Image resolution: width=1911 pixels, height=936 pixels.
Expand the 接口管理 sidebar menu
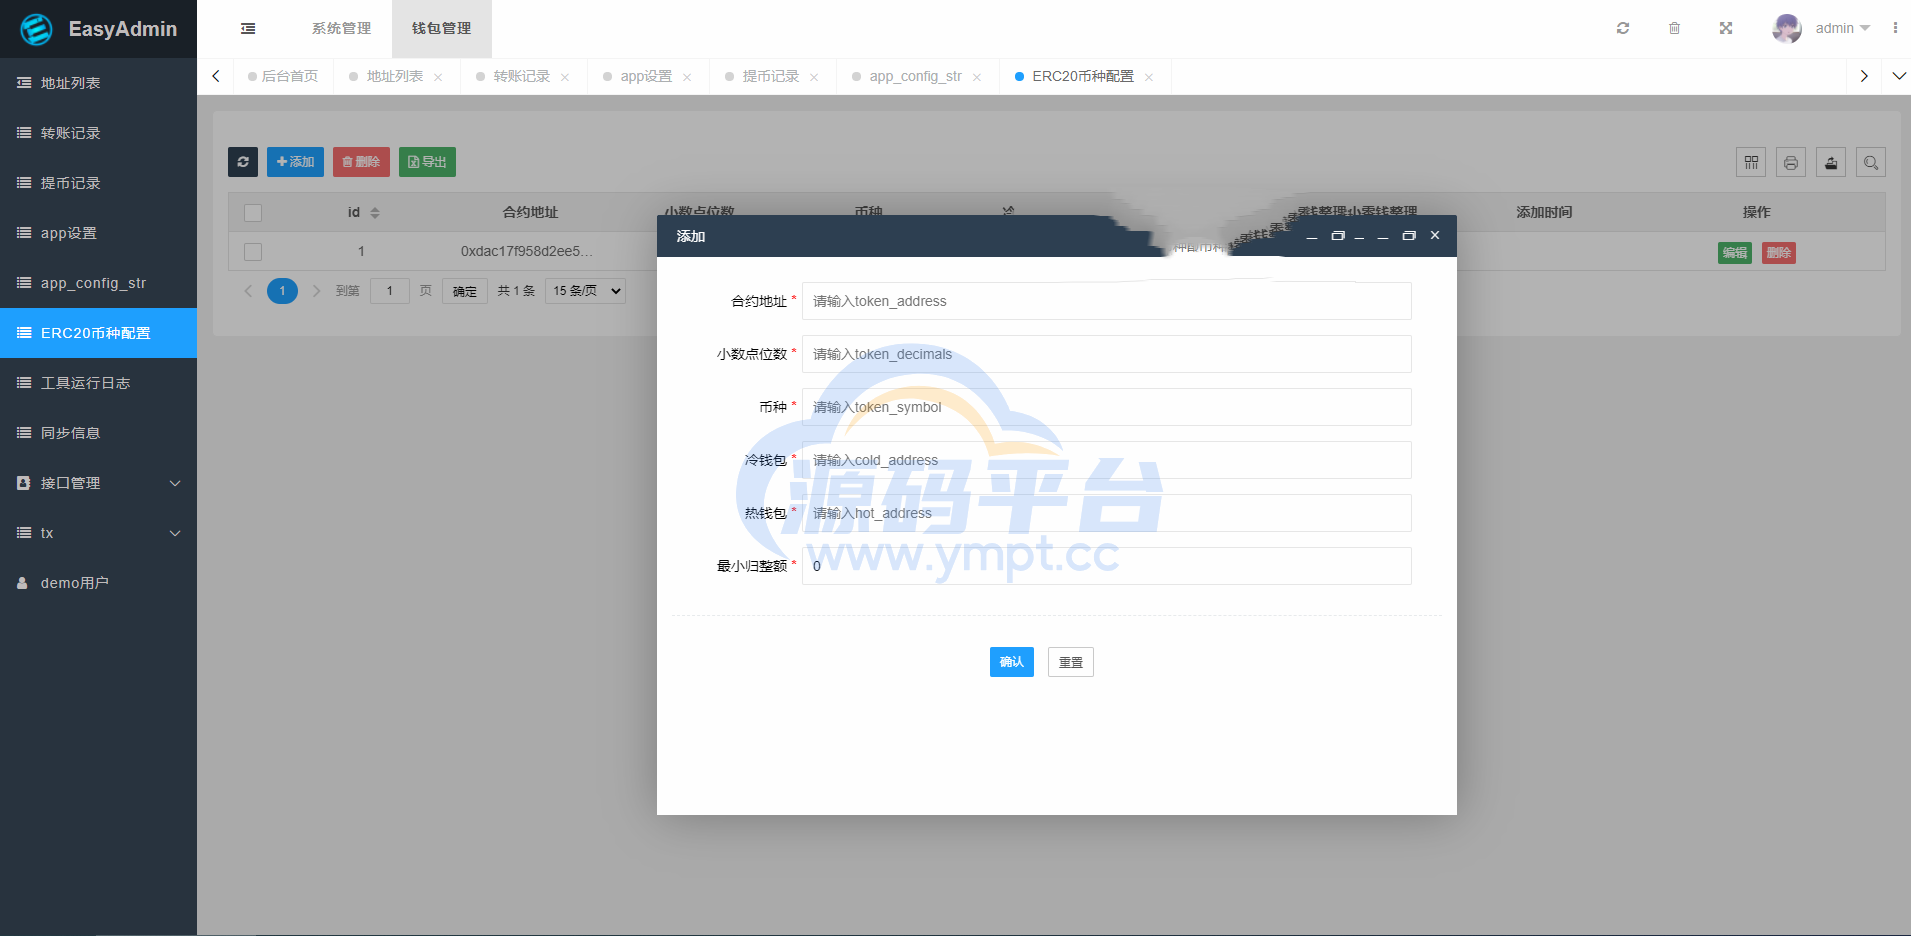click(98, 483)
